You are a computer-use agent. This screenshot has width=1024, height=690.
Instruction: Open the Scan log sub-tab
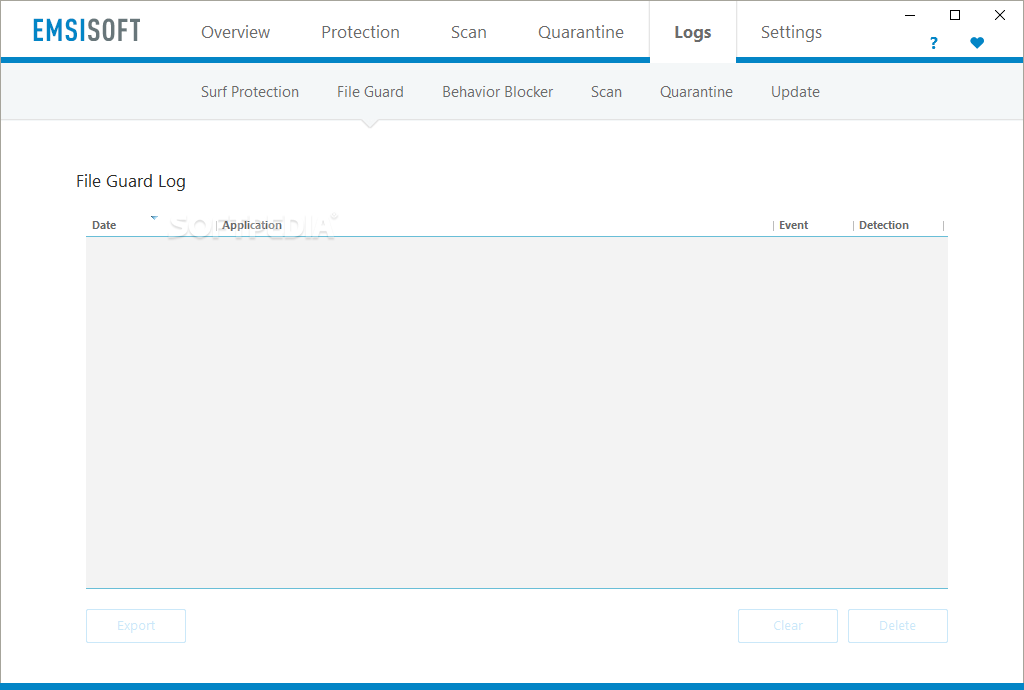coord(607,92)
